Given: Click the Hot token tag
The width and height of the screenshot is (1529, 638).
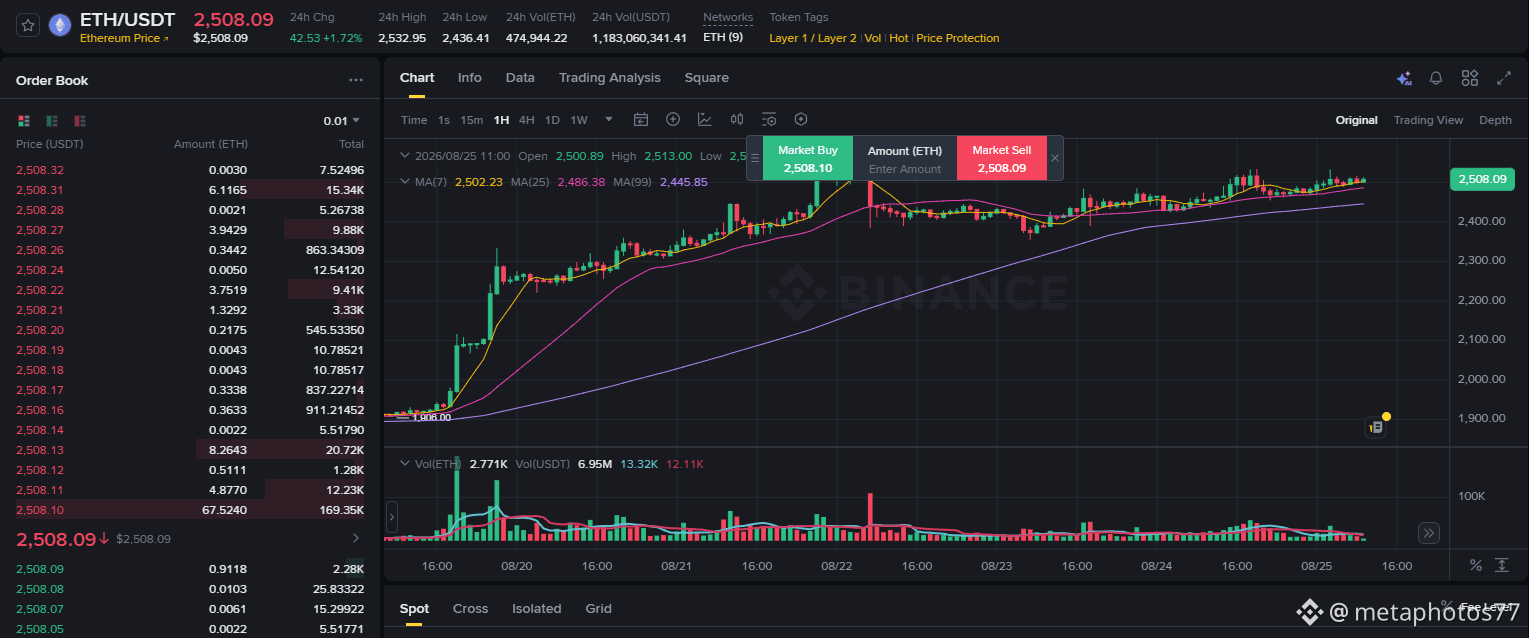Looking at the screenshot, I should pos(899,38).
